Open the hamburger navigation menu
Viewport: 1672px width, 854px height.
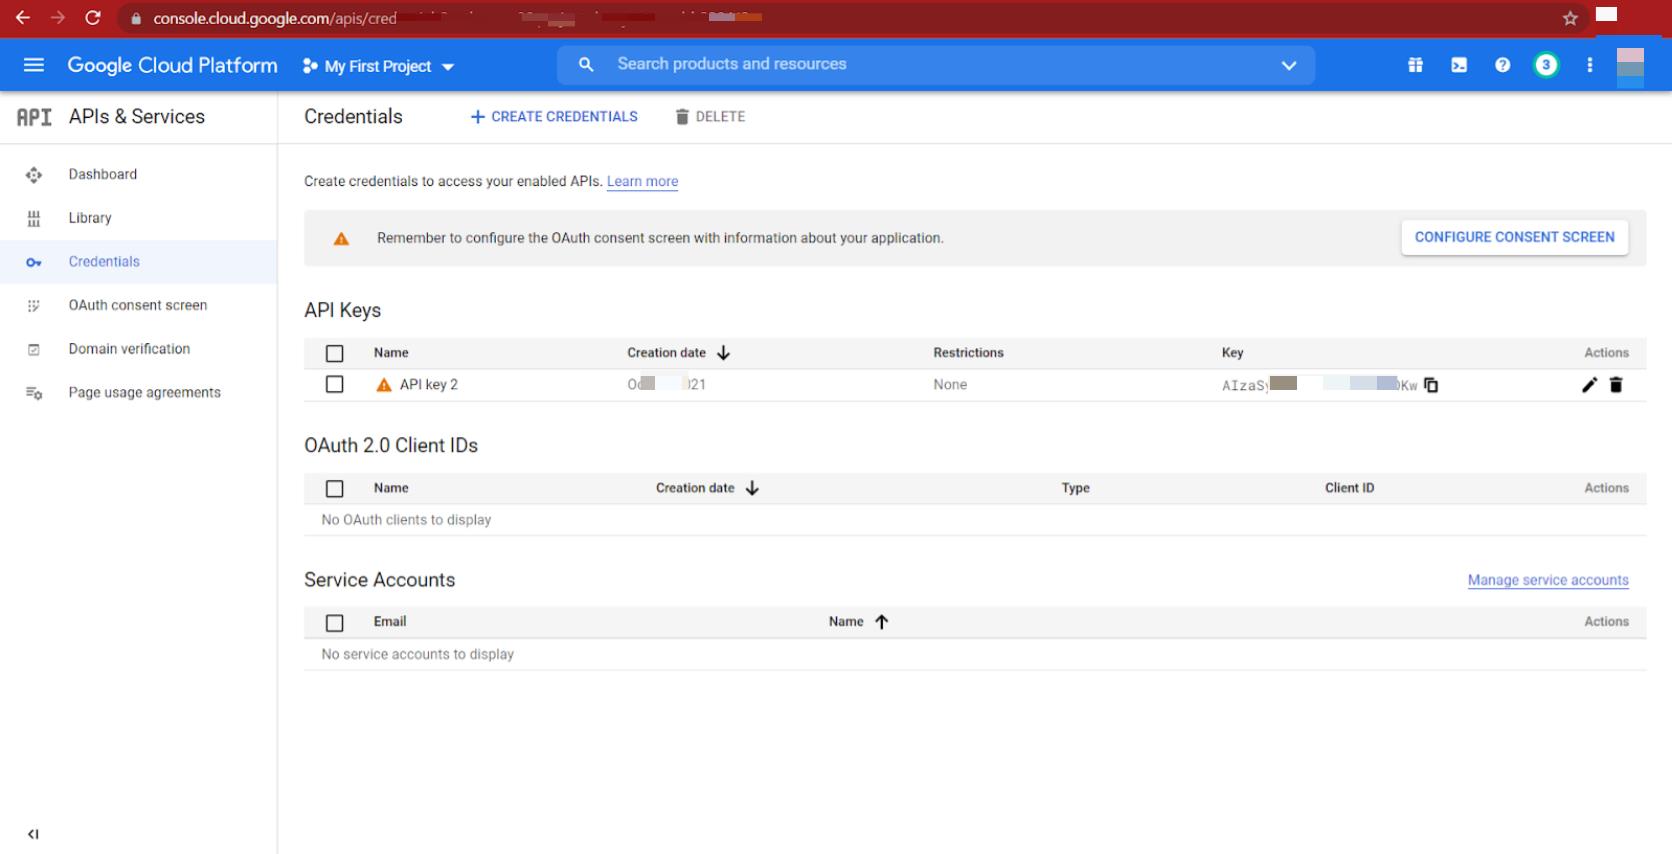[x=34, y=65]
